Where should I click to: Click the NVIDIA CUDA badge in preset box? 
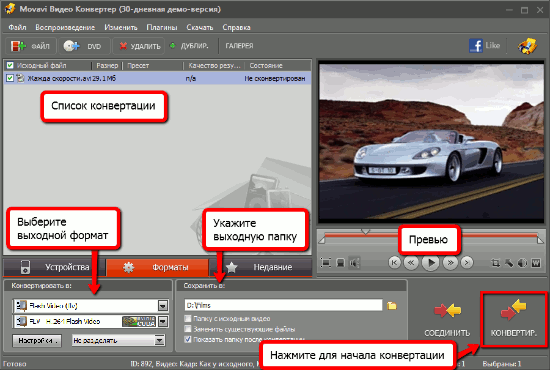coord(139,321)
